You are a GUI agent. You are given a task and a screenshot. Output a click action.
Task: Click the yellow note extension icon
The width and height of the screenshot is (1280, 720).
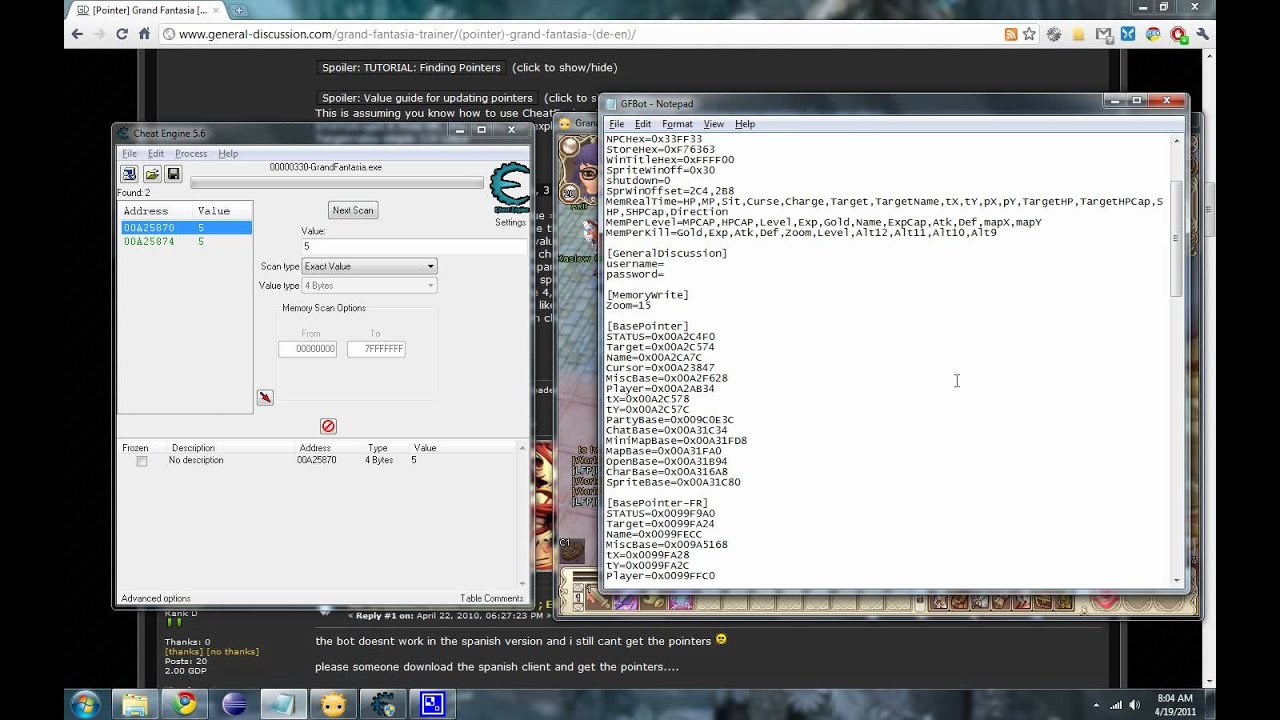click(1079, 34)
